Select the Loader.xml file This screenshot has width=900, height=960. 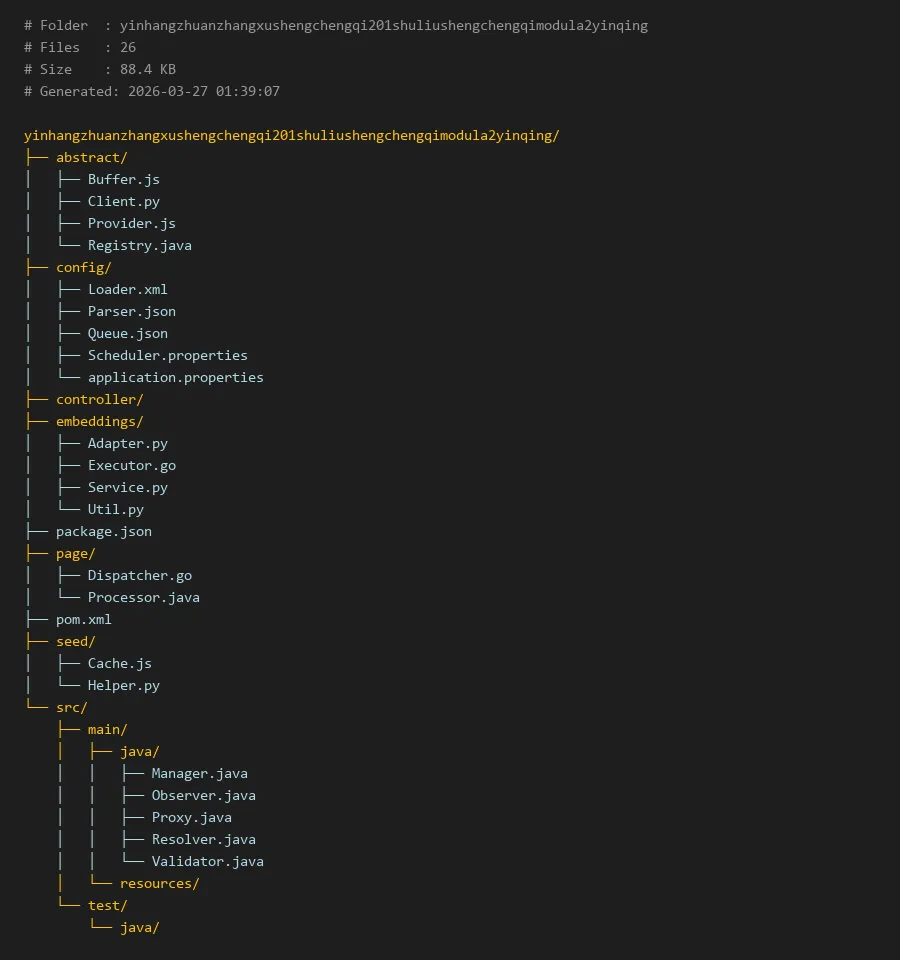(x=127, y=289)
